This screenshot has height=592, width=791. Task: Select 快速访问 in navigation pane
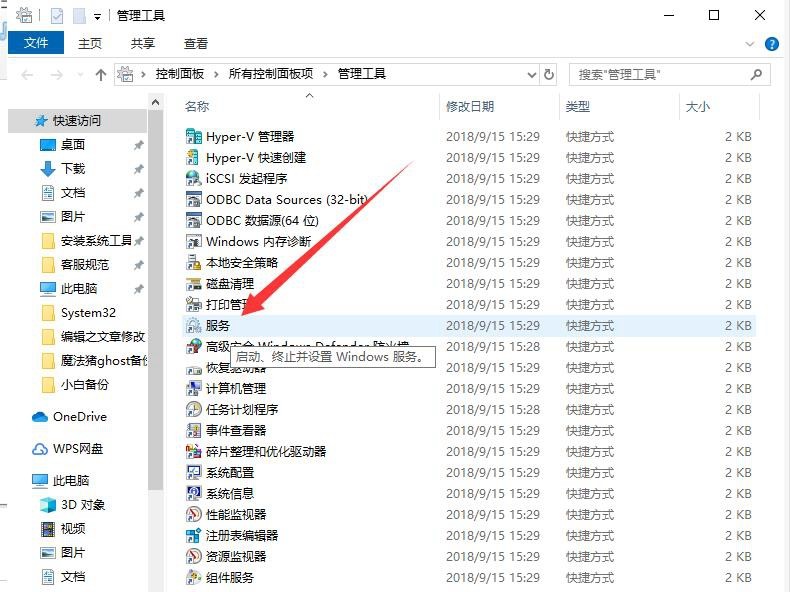pyautogui.click(x=77, y=121)
